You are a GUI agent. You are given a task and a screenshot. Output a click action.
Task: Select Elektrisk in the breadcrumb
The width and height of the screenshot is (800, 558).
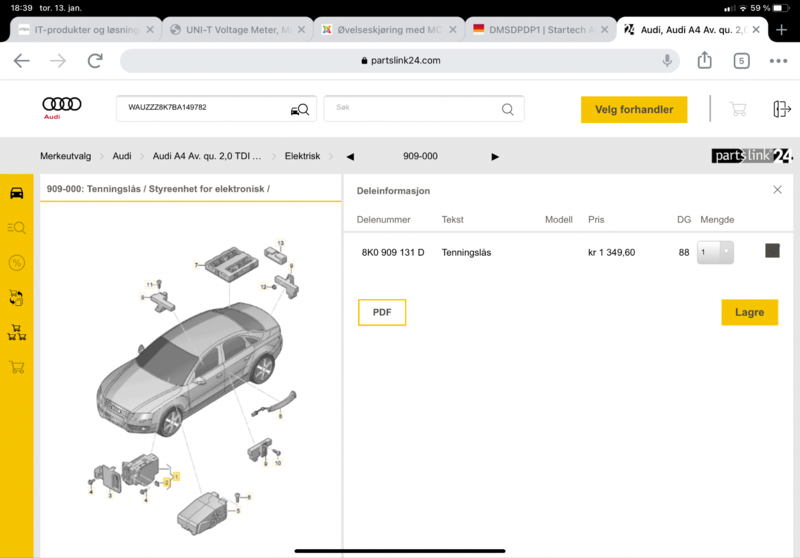(302, 157)
